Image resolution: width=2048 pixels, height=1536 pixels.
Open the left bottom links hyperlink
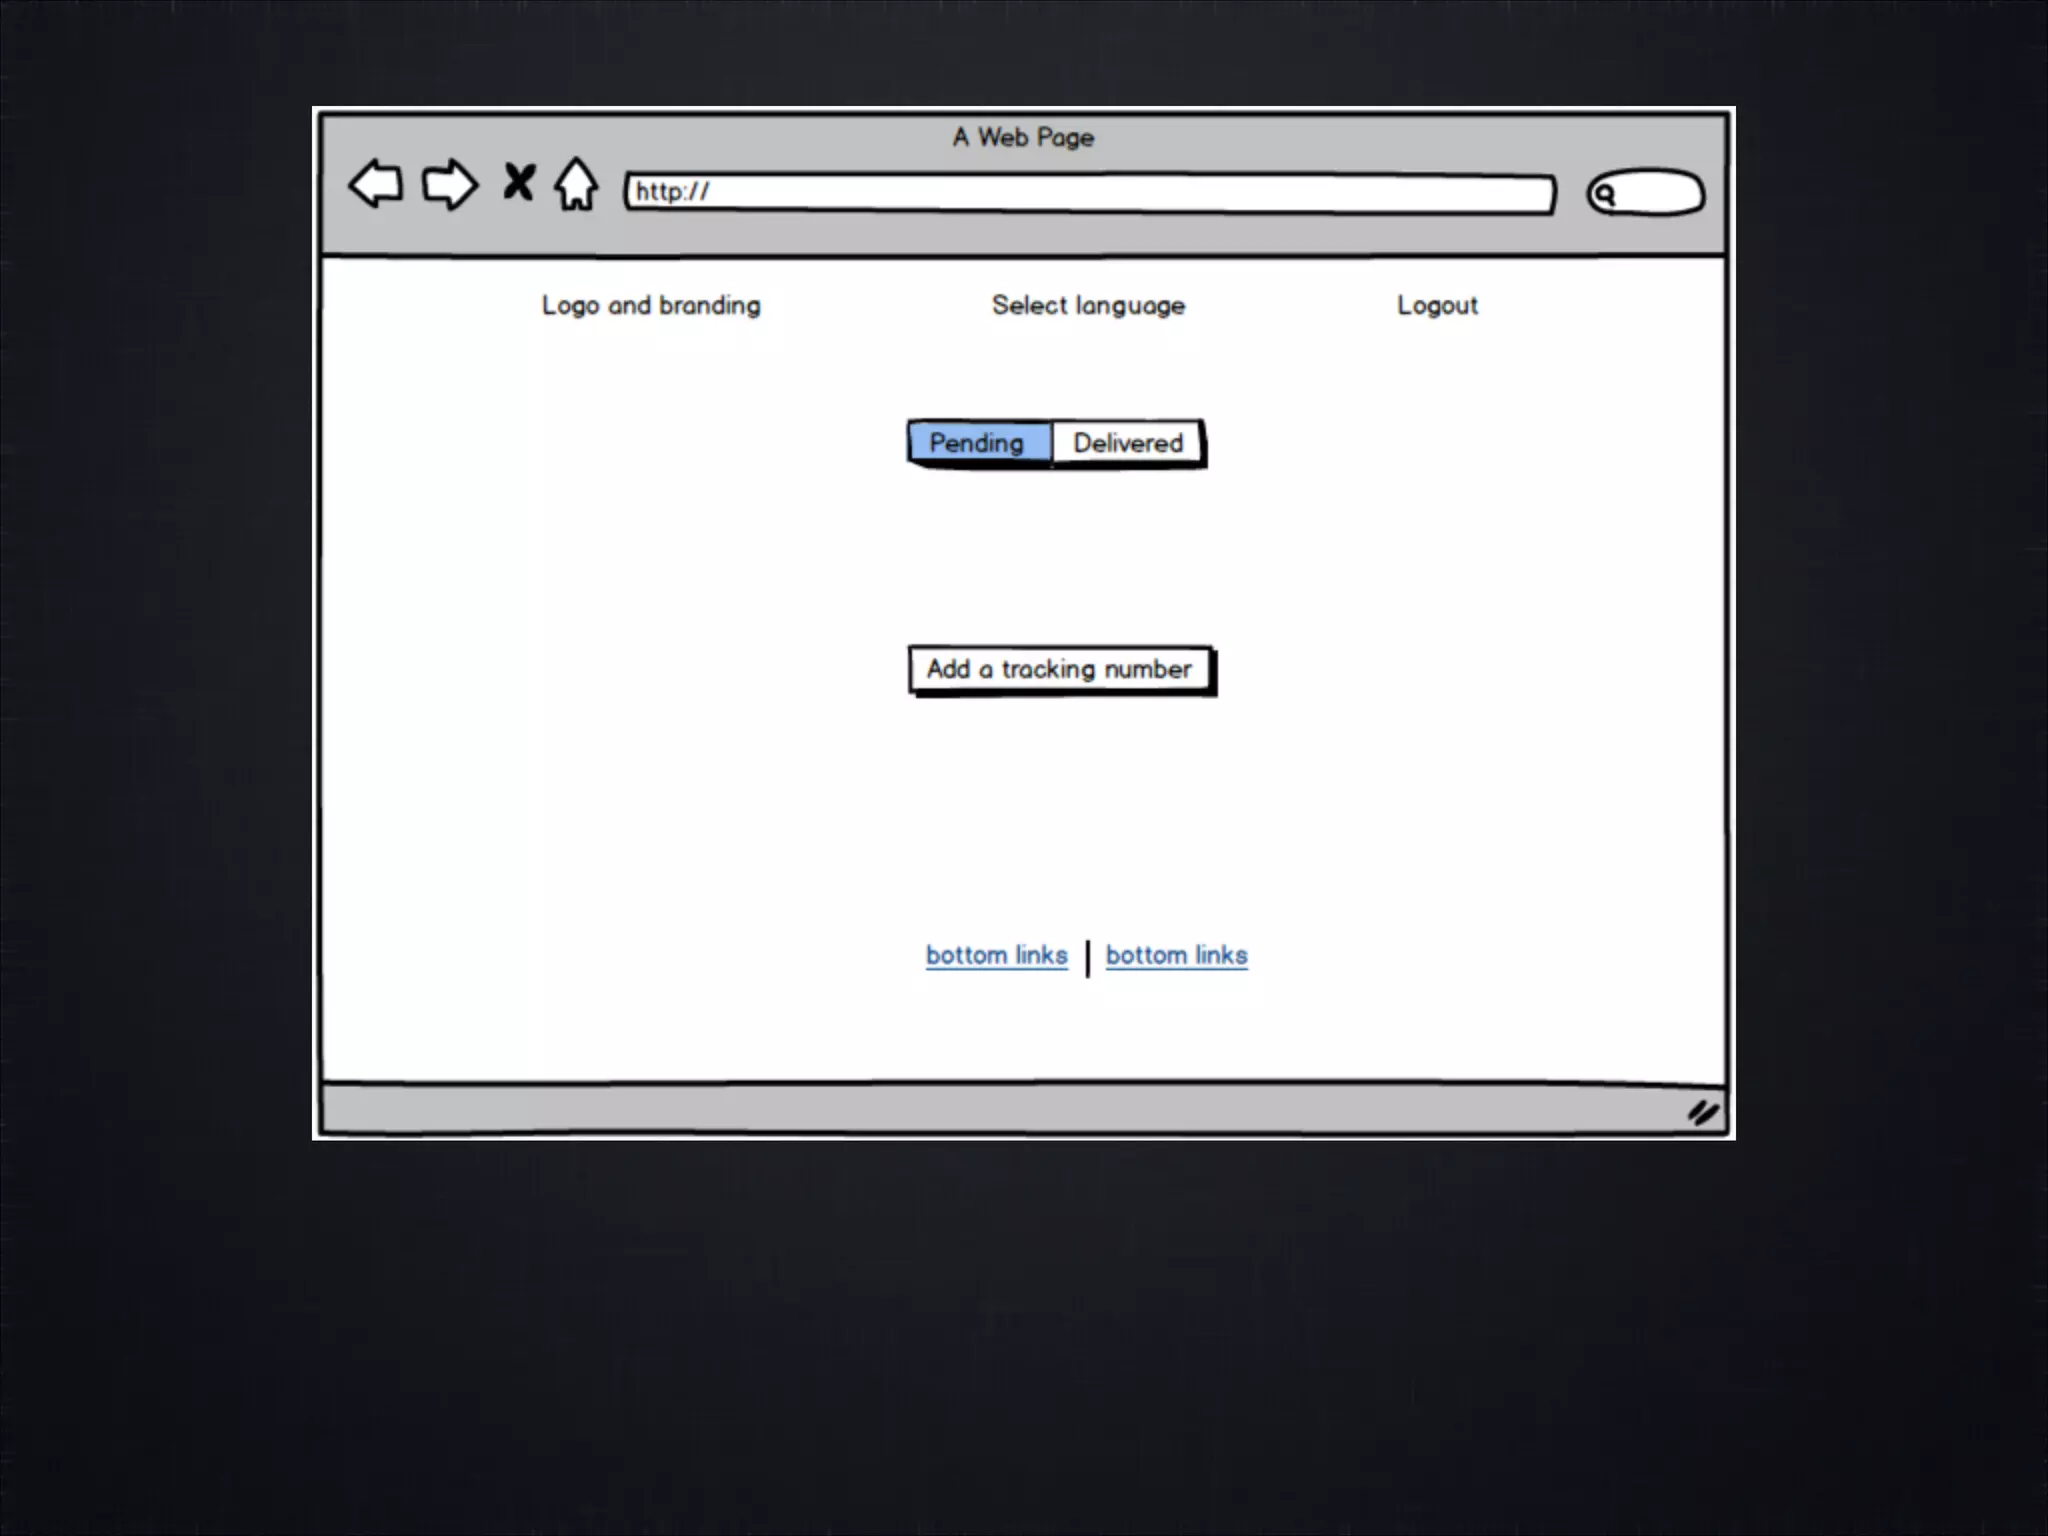pyautogui.click(x=996, y=955)
